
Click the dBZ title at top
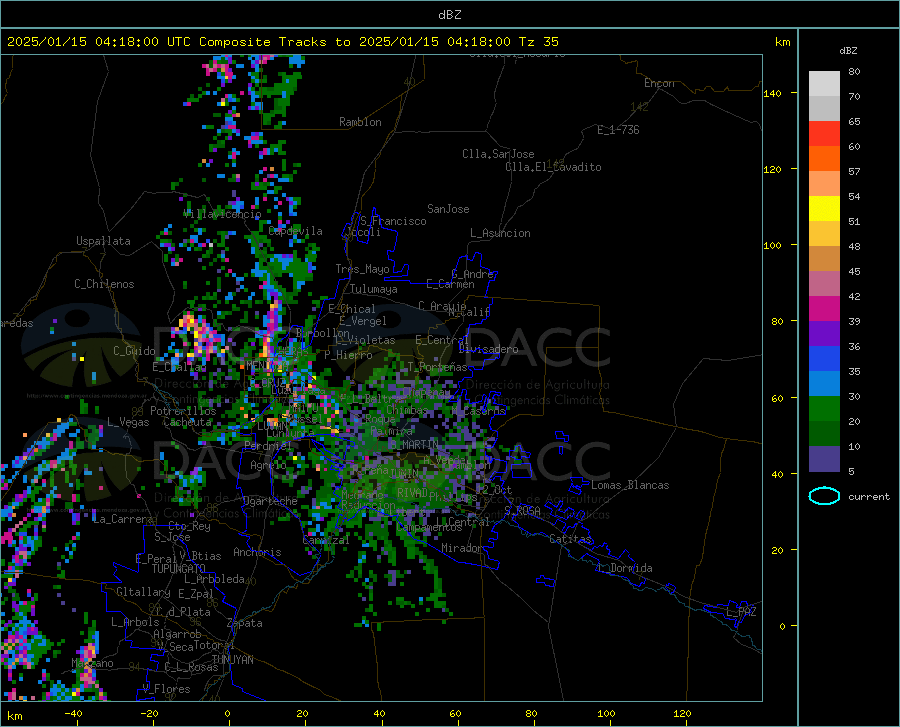[449, 15]
